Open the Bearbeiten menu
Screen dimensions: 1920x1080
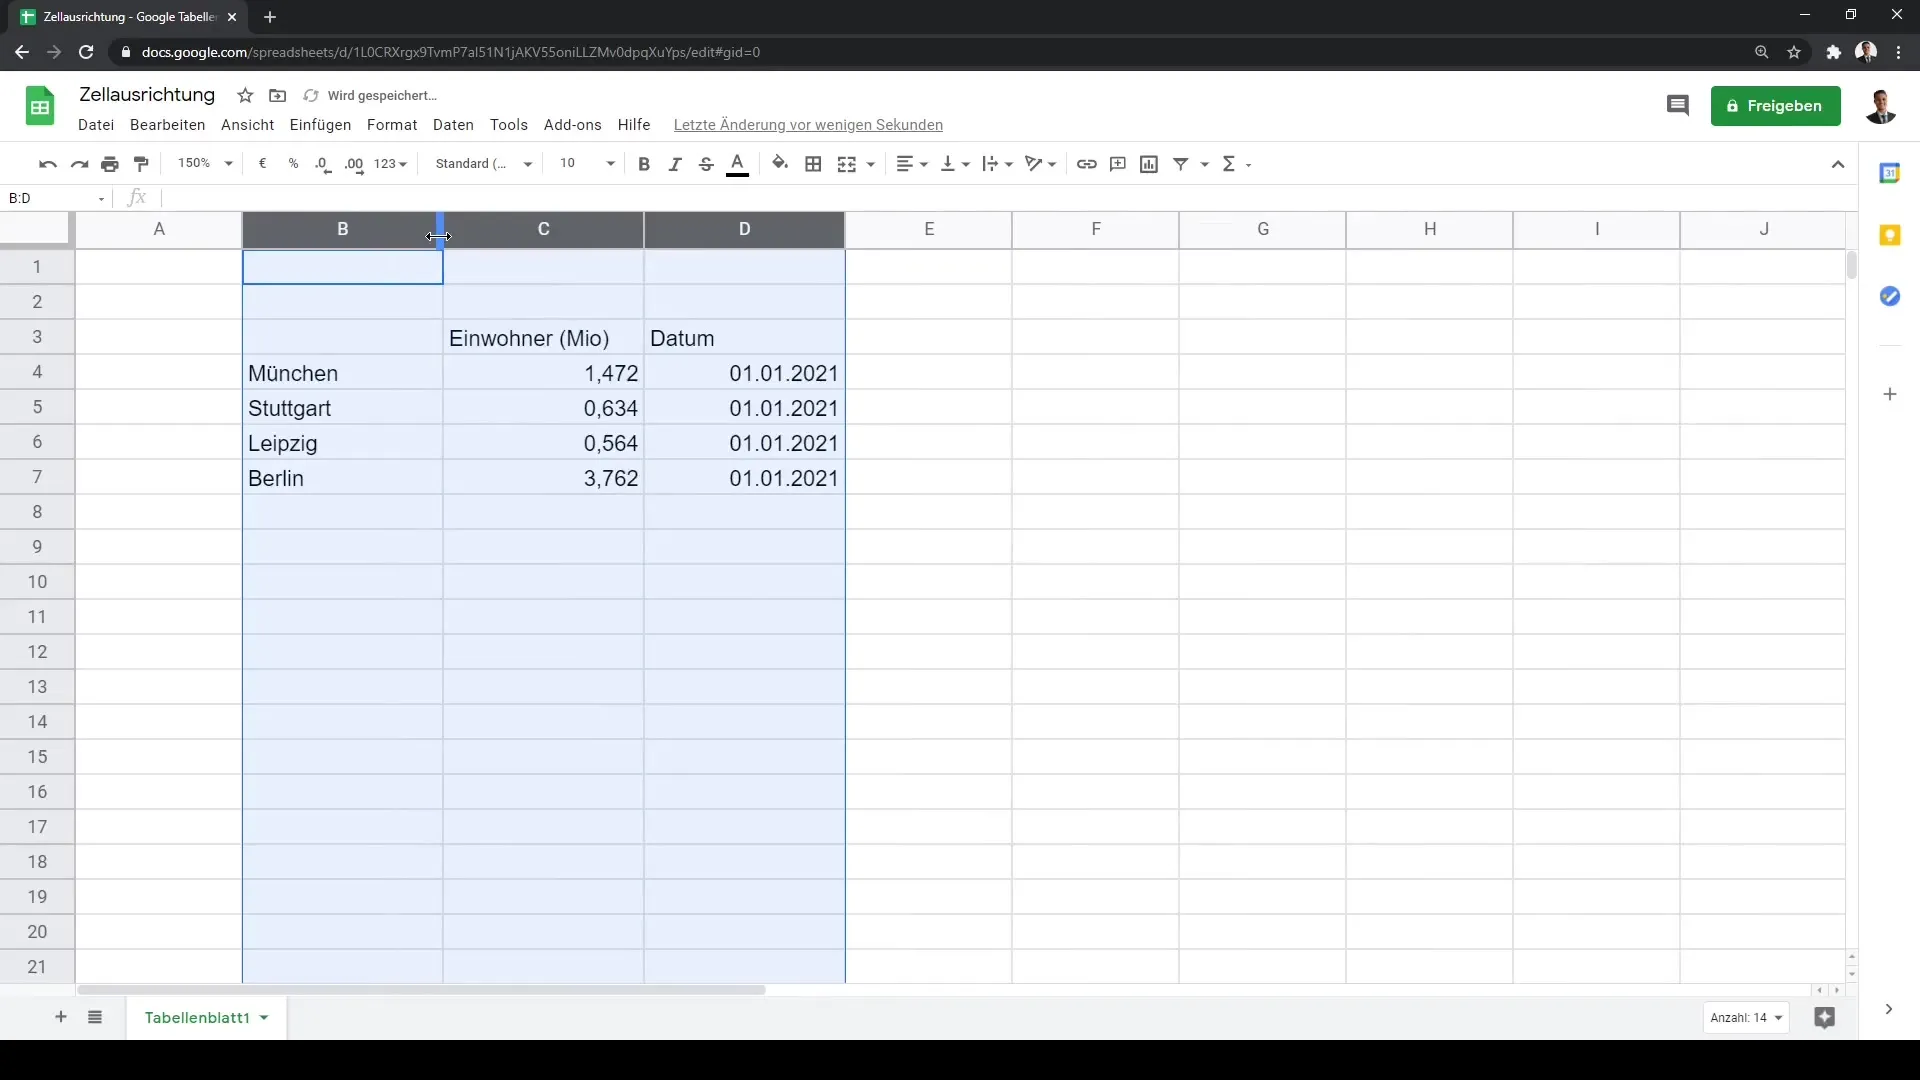(167, 125)
